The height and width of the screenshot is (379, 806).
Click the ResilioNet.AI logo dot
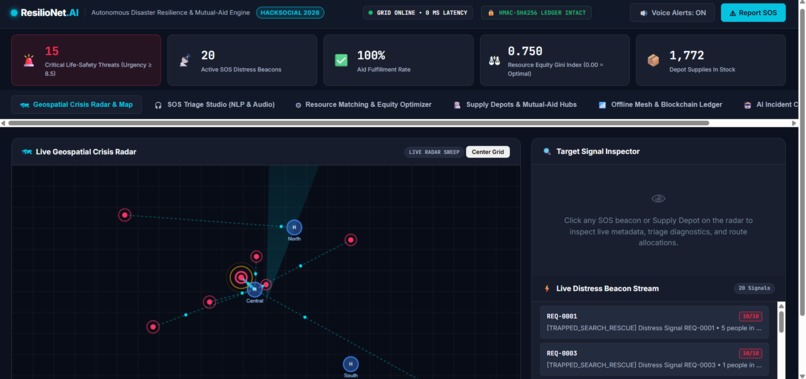pyautogui.click(x=14, y=13)
